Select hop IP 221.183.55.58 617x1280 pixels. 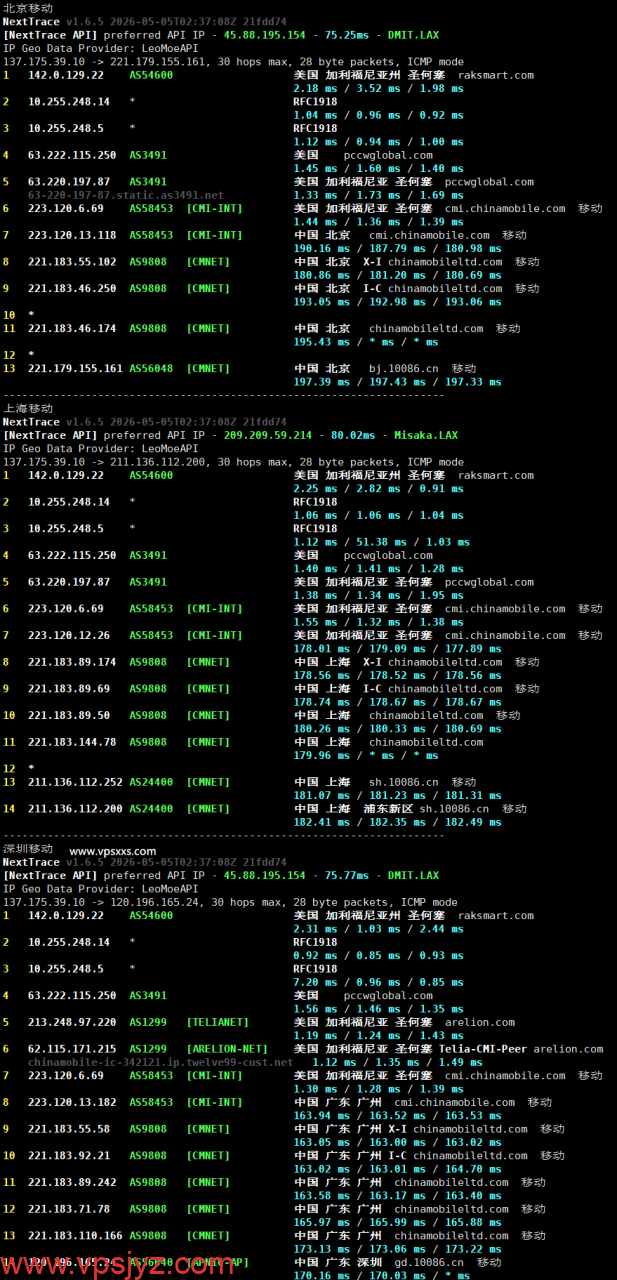point(69,1129)
